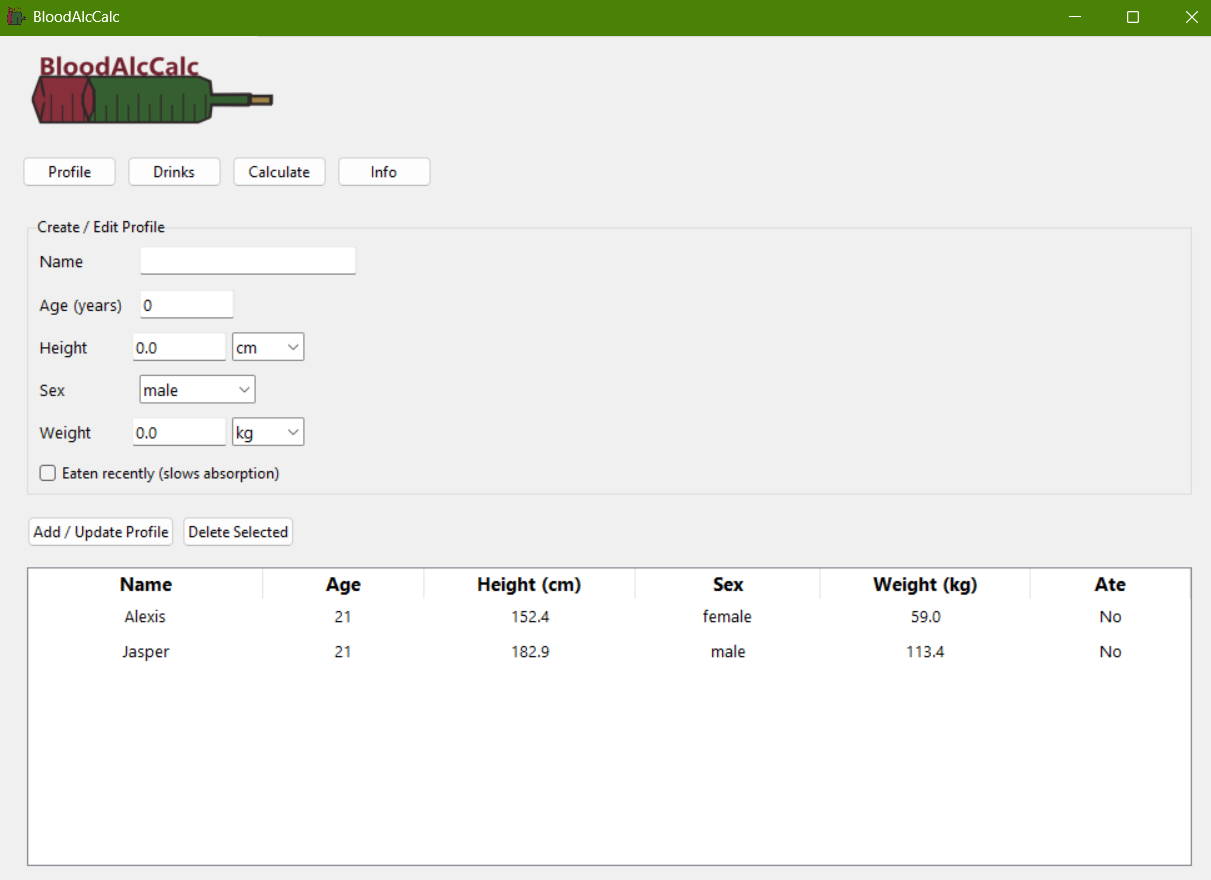
Task: Click Jasper's height value 182.9
Action: coord(530,652)
